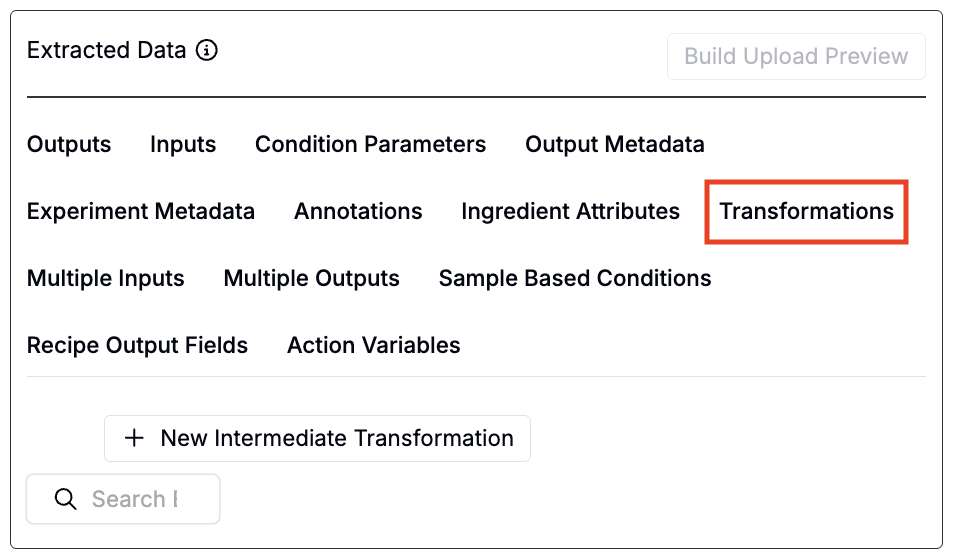Select the Sample Based Conditions tab

575,279
